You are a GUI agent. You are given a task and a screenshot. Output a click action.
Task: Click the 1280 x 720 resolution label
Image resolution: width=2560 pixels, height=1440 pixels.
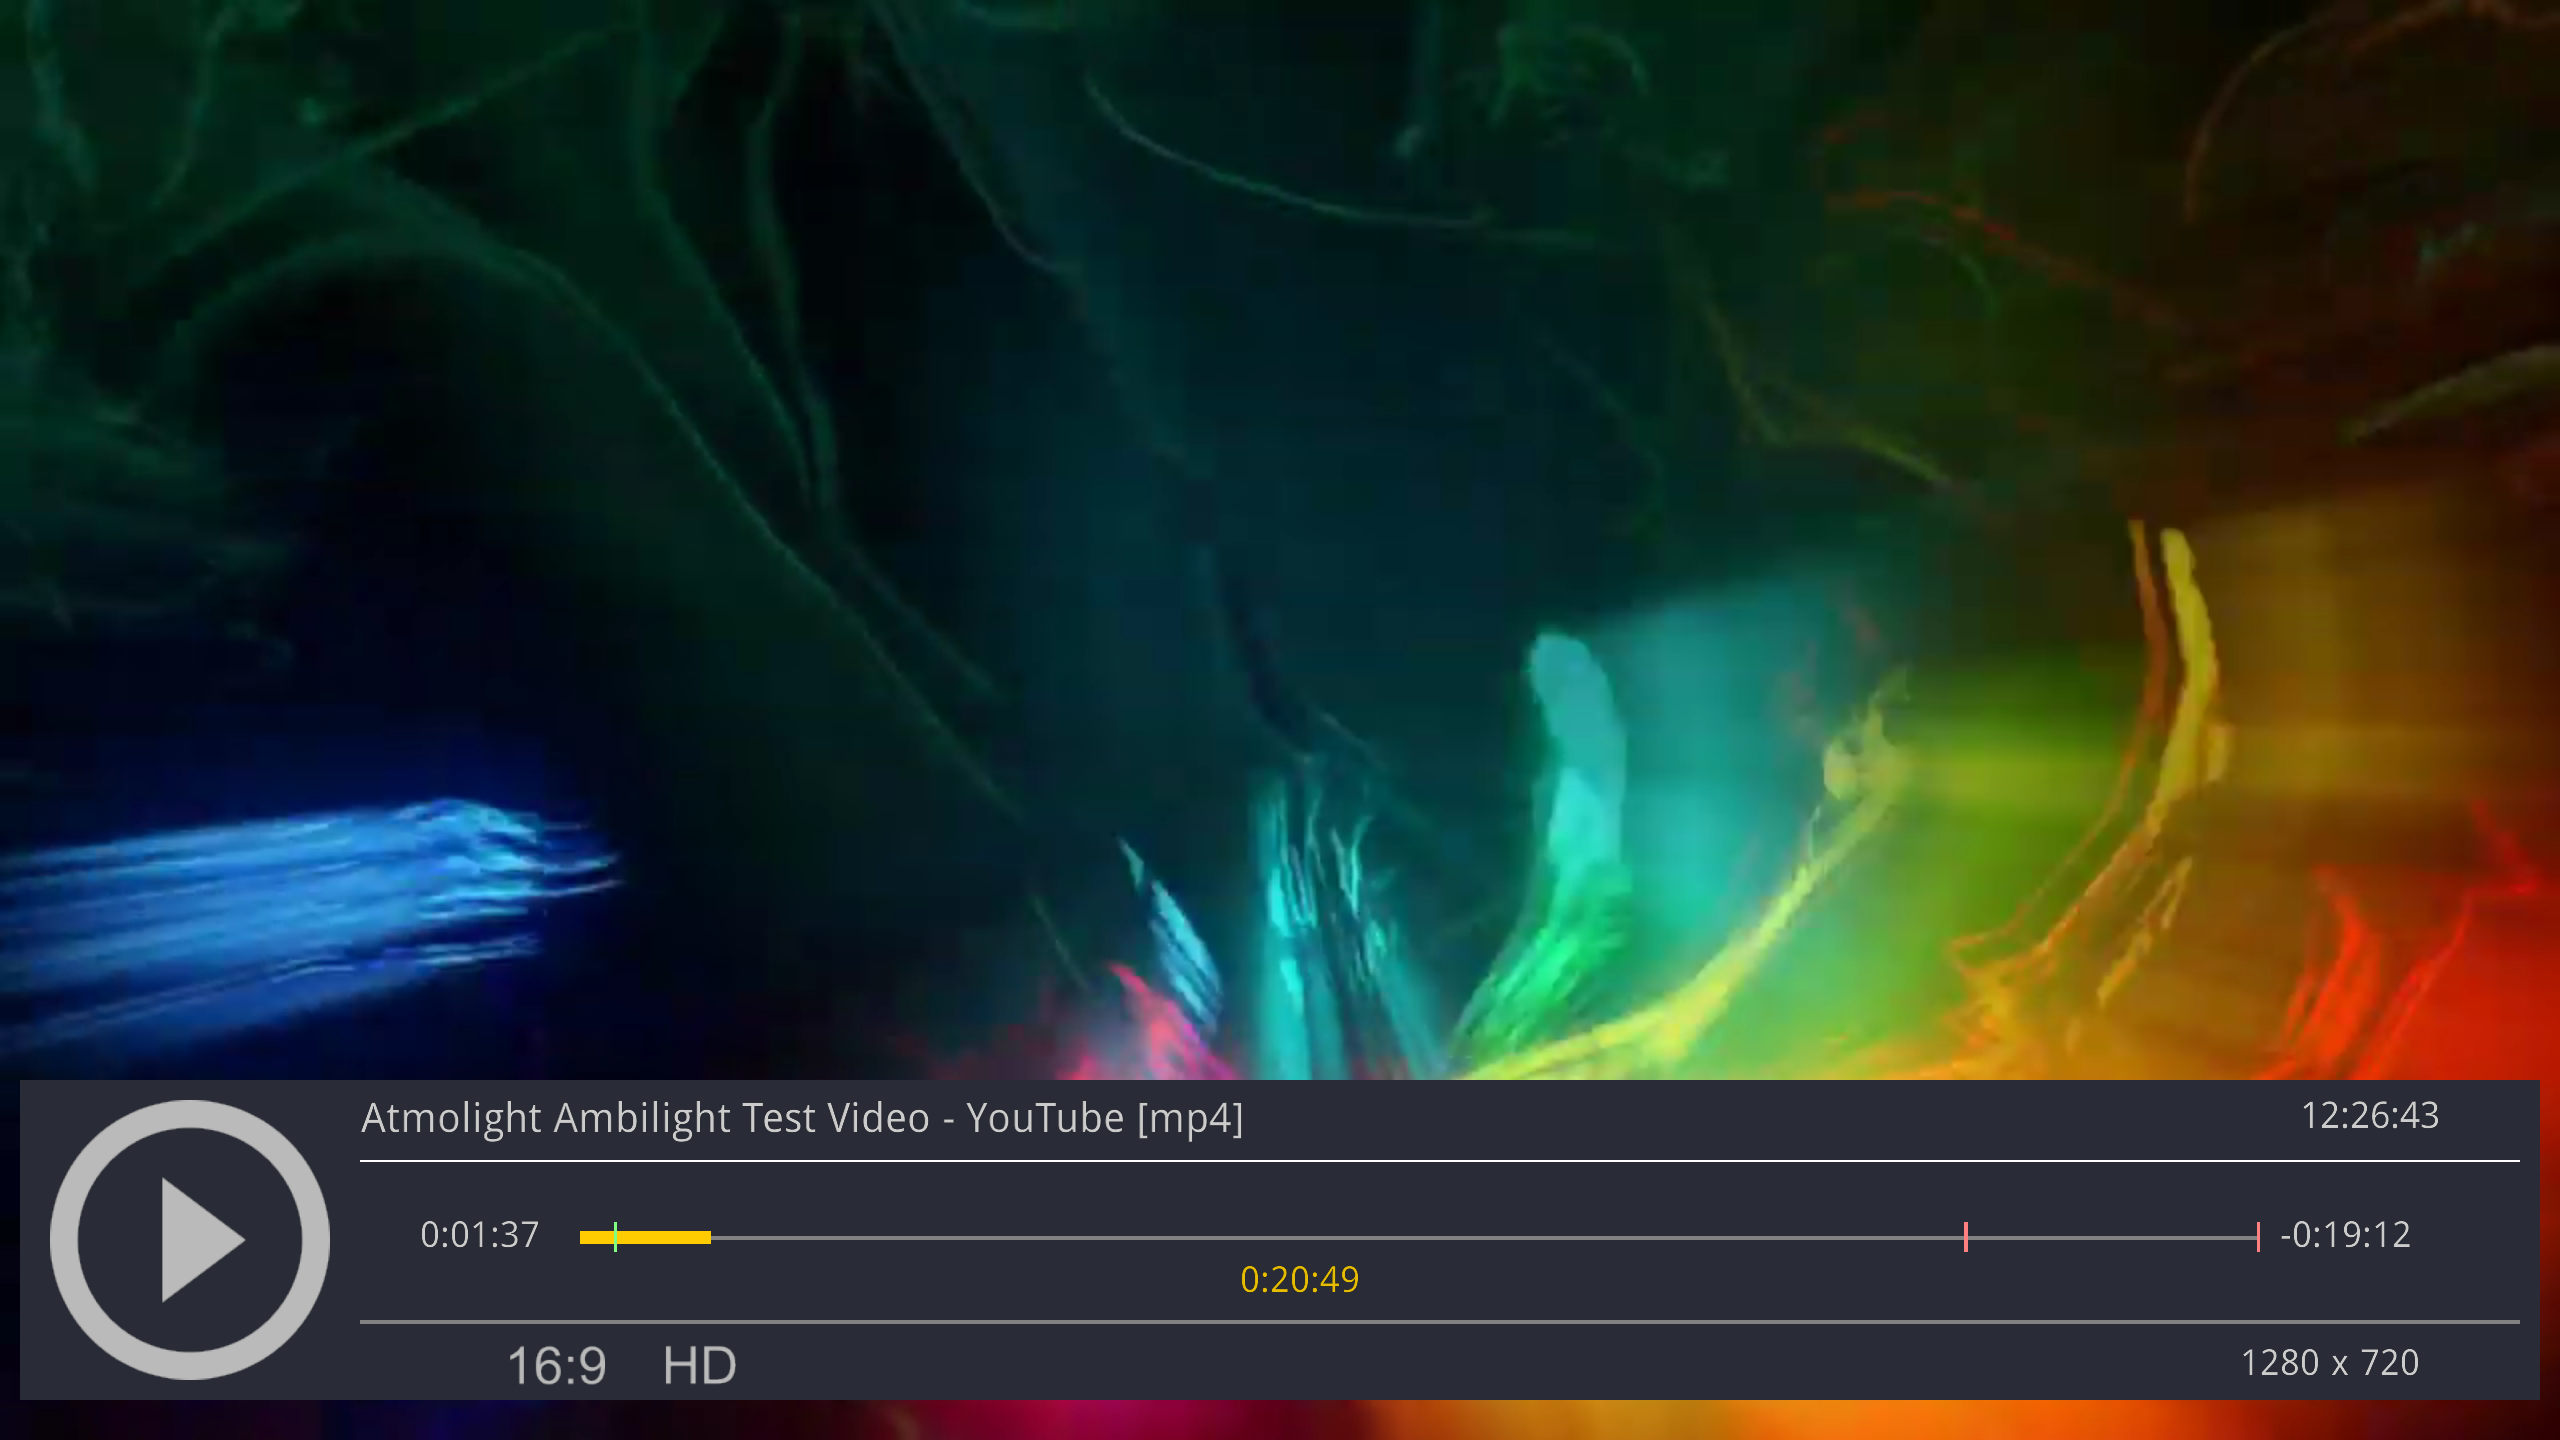point(2329,1363)
